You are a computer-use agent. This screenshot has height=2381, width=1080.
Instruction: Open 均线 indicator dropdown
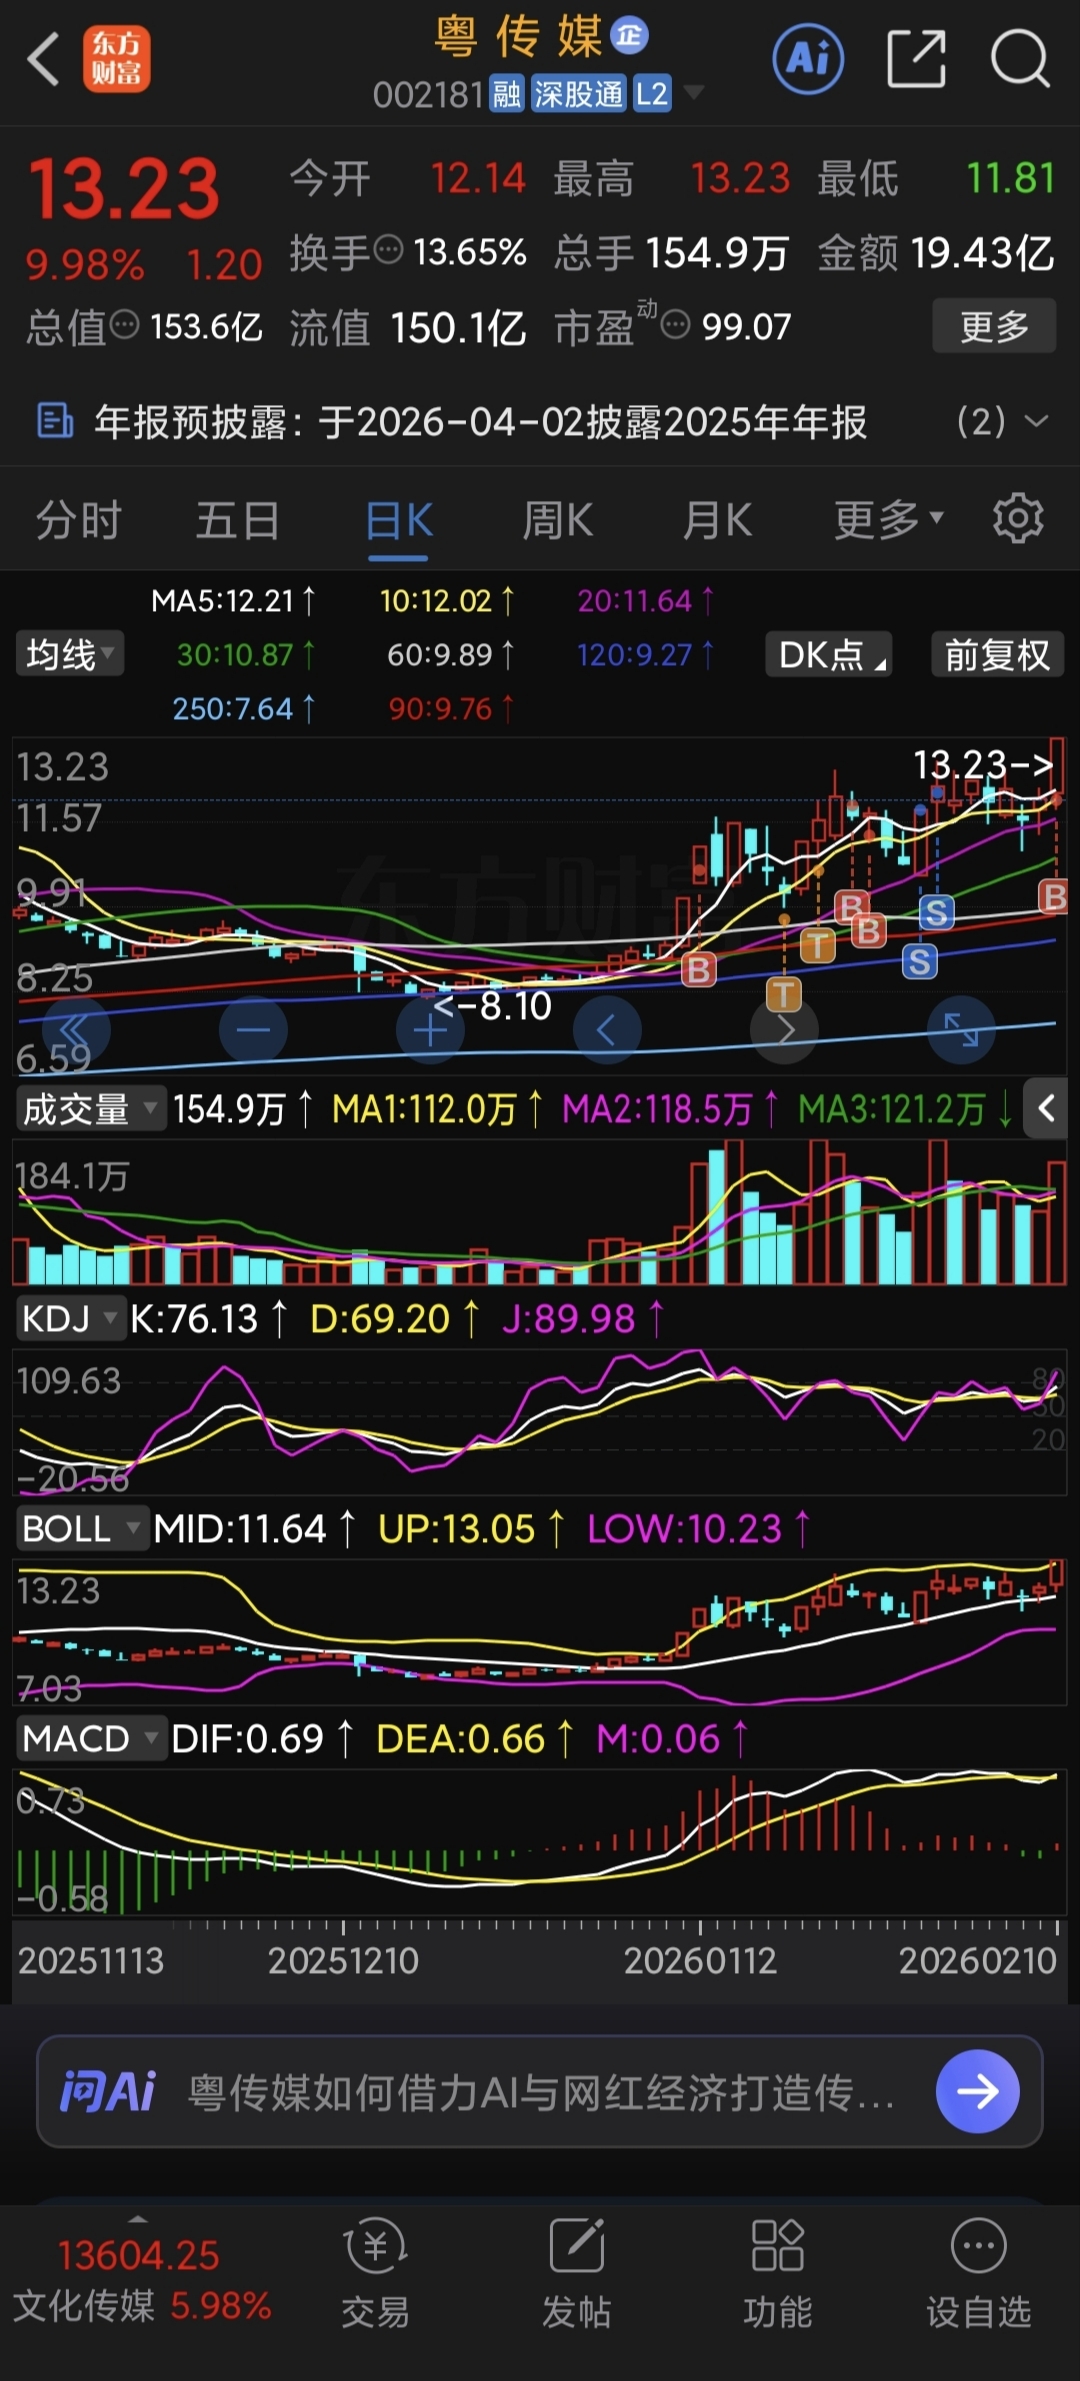pos(70,655)
